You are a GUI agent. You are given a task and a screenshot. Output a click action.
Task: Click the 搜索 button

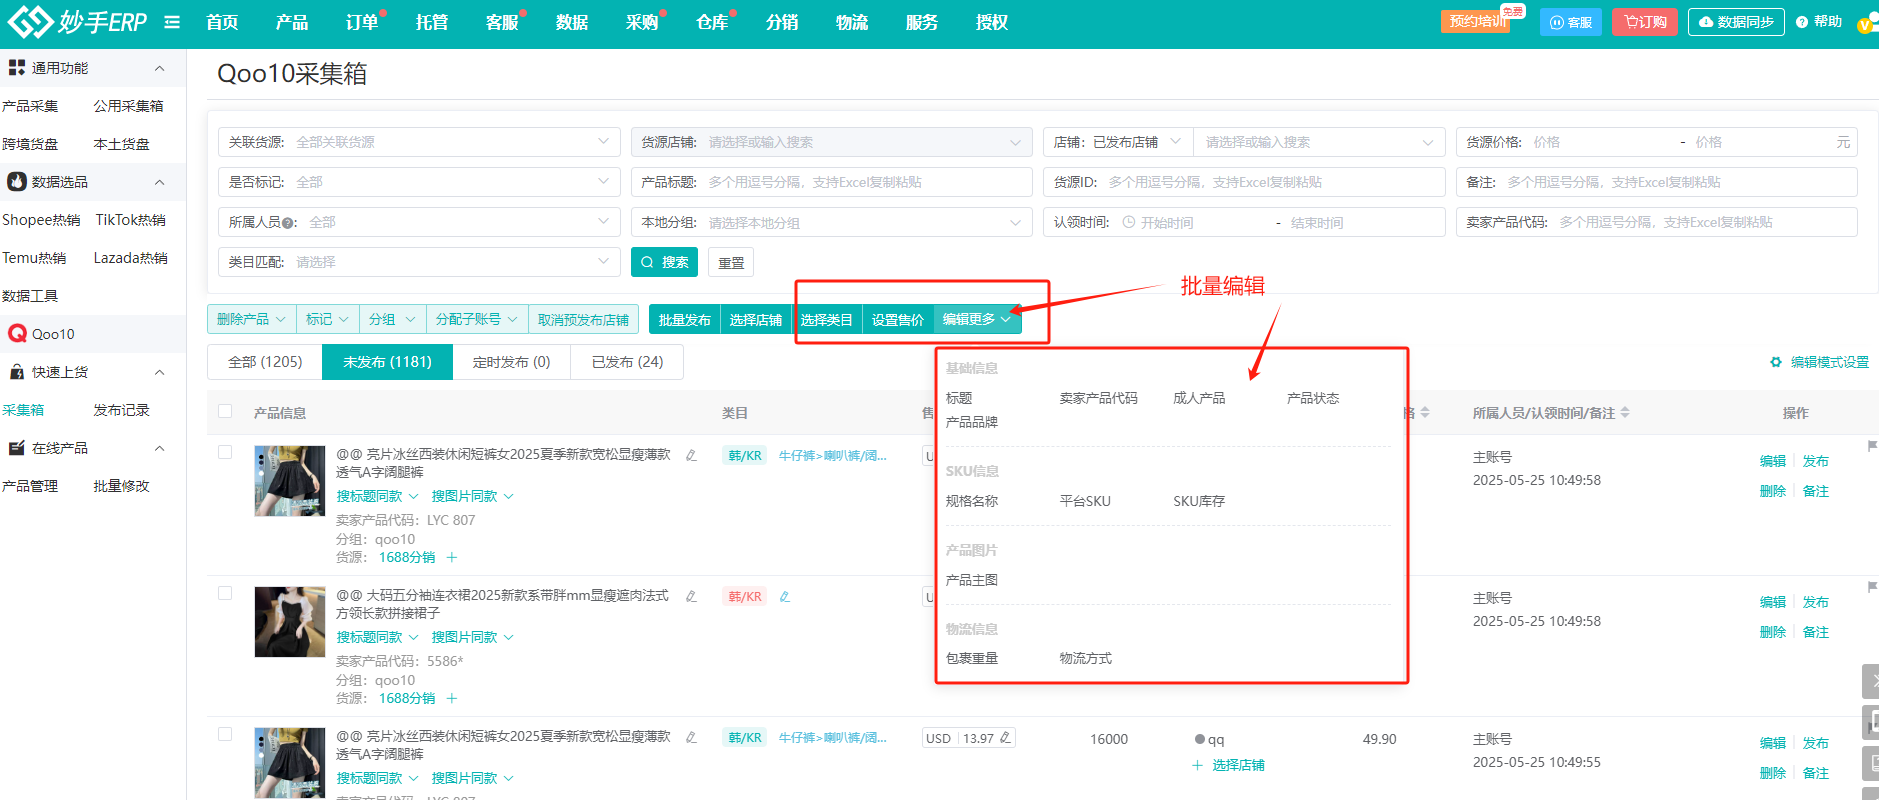click(x=665, y=262)
